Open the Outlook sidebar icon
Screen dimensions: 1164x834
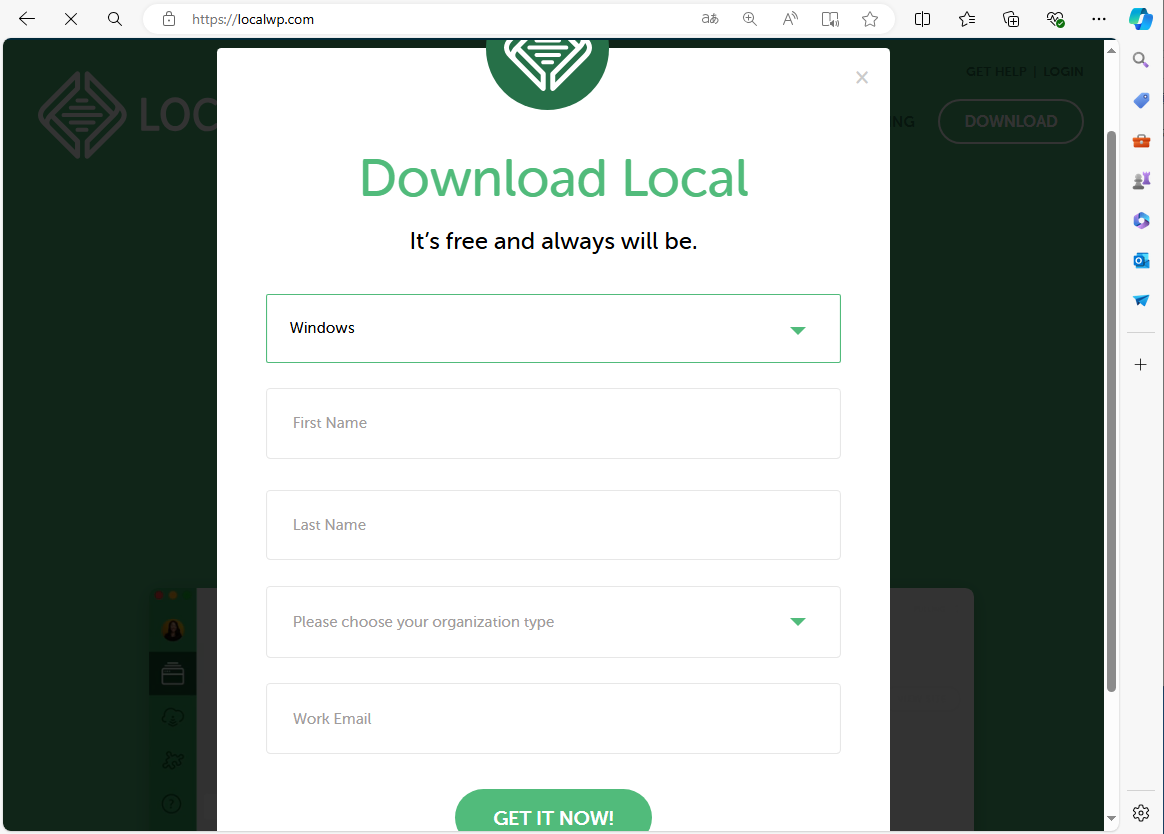click(x=1141, y=260)
